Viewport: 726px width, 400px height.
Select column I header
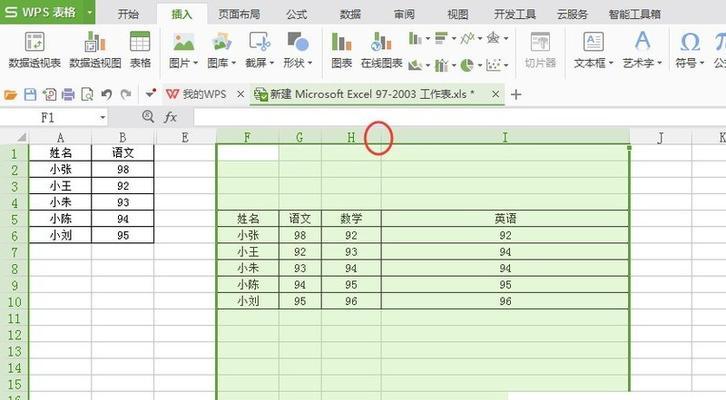click(505, 137)
